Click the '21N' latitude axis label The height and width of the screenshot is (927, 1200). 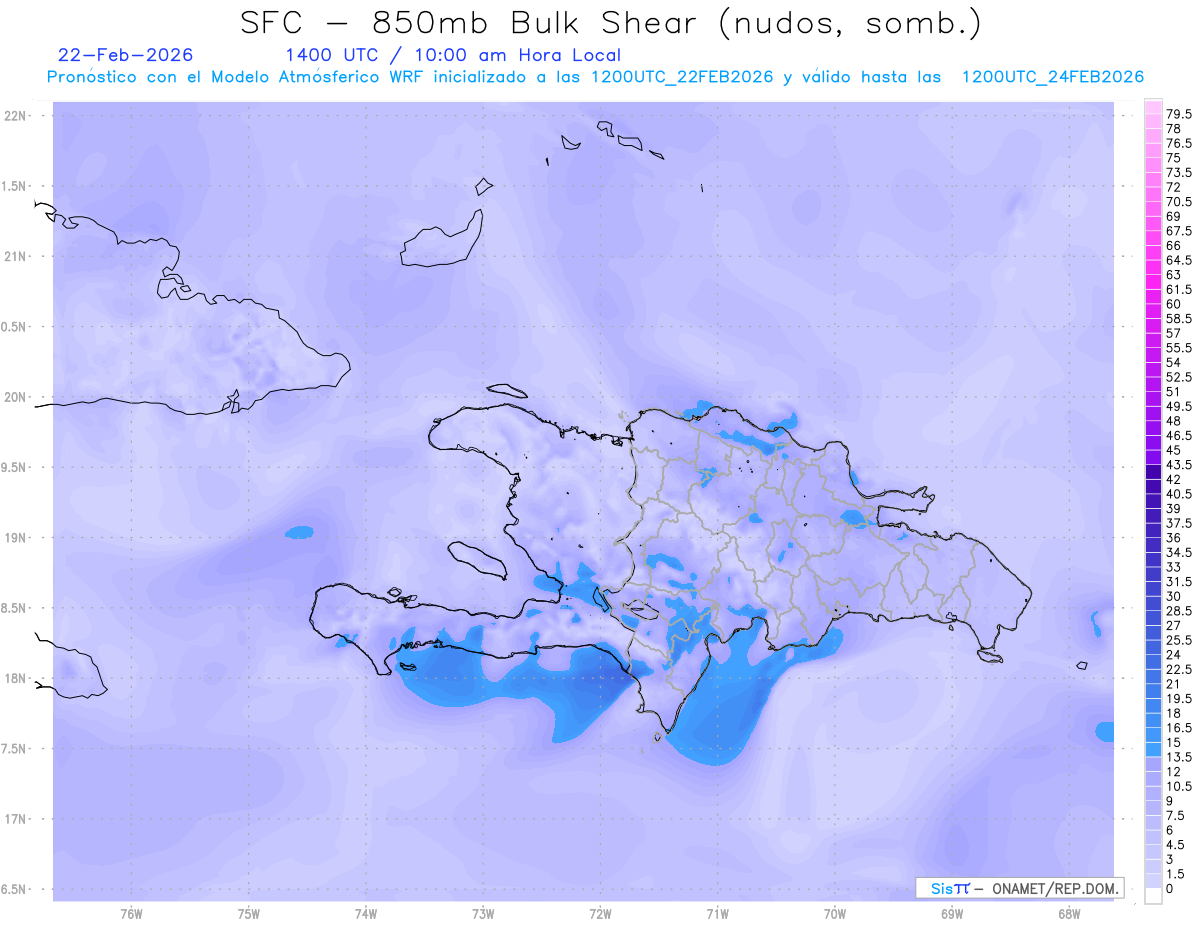click(x=16, y=257)
